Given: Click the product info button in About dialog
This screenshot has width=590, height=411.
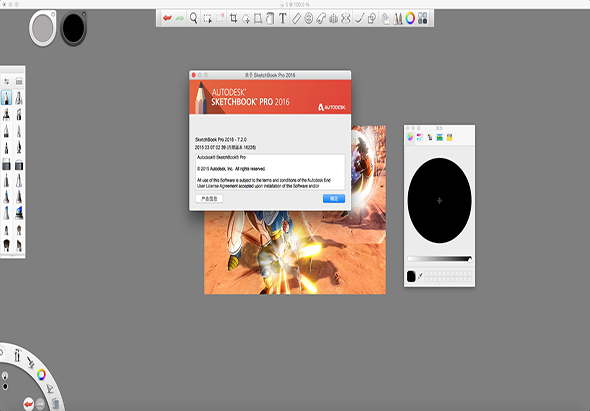Looking at the screenshot, I should point(209,198).
